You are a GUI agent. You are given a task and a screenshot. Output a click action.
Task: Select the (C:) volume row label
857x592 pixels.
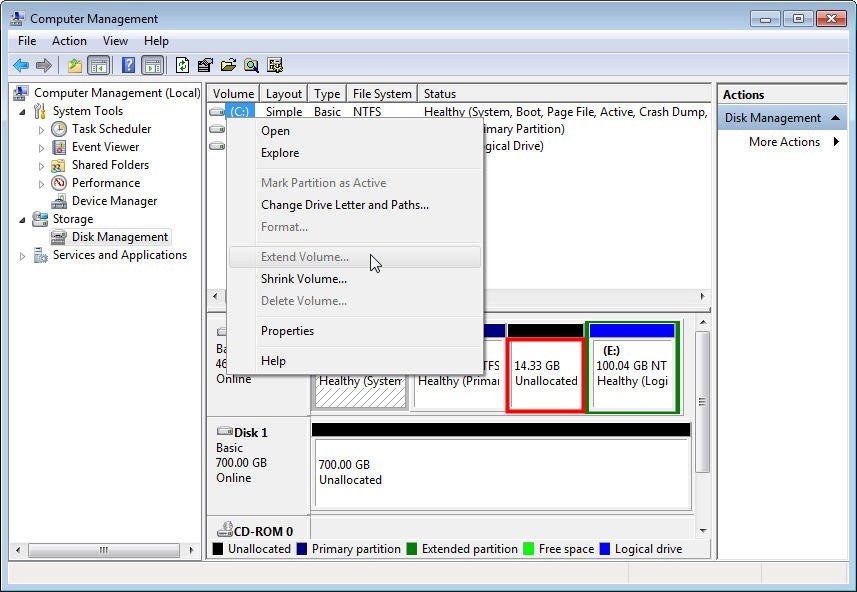[x=239, y=112]
